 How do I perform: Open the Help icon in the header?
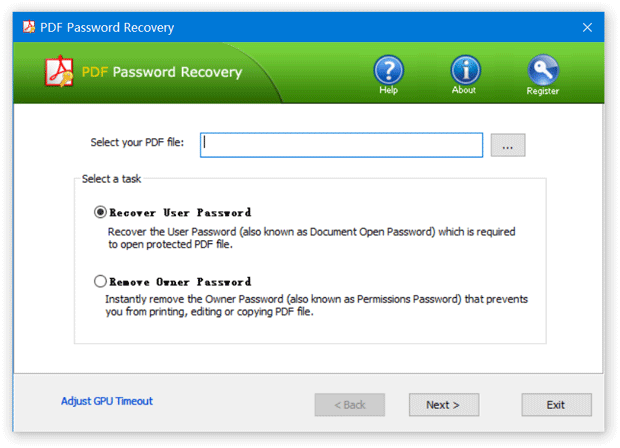[x=388, y=69]
